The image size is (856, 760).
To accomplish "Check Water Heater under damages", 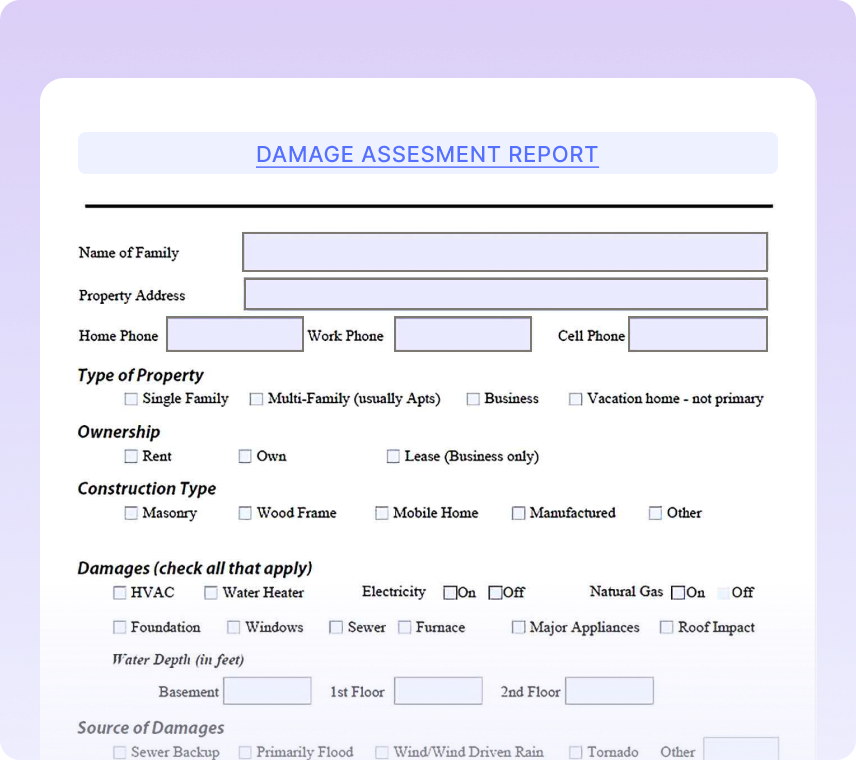I will 210,592.
